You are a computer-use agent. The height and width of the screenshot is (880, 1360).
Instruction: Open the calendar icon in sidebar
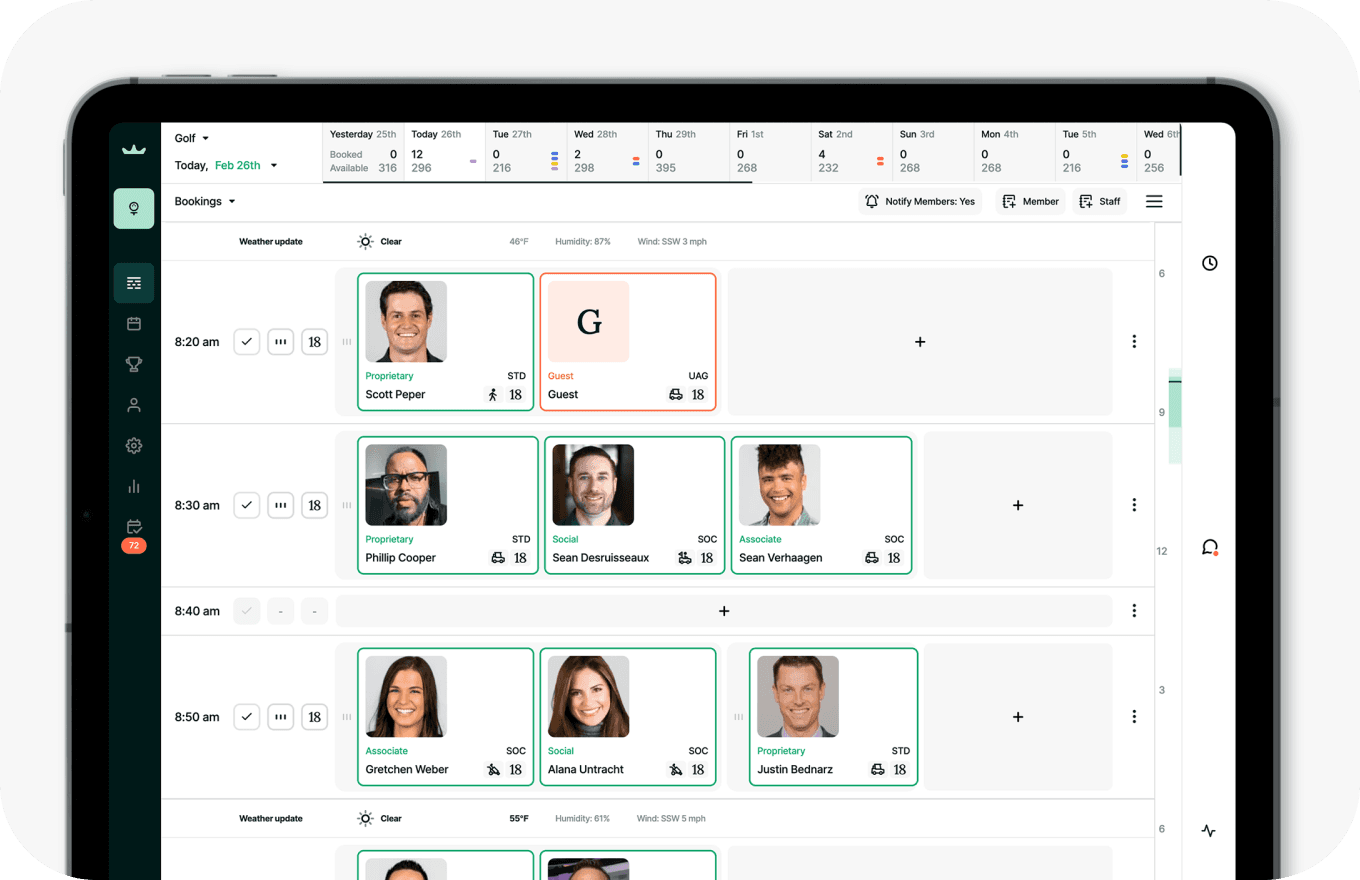[134, 323]
